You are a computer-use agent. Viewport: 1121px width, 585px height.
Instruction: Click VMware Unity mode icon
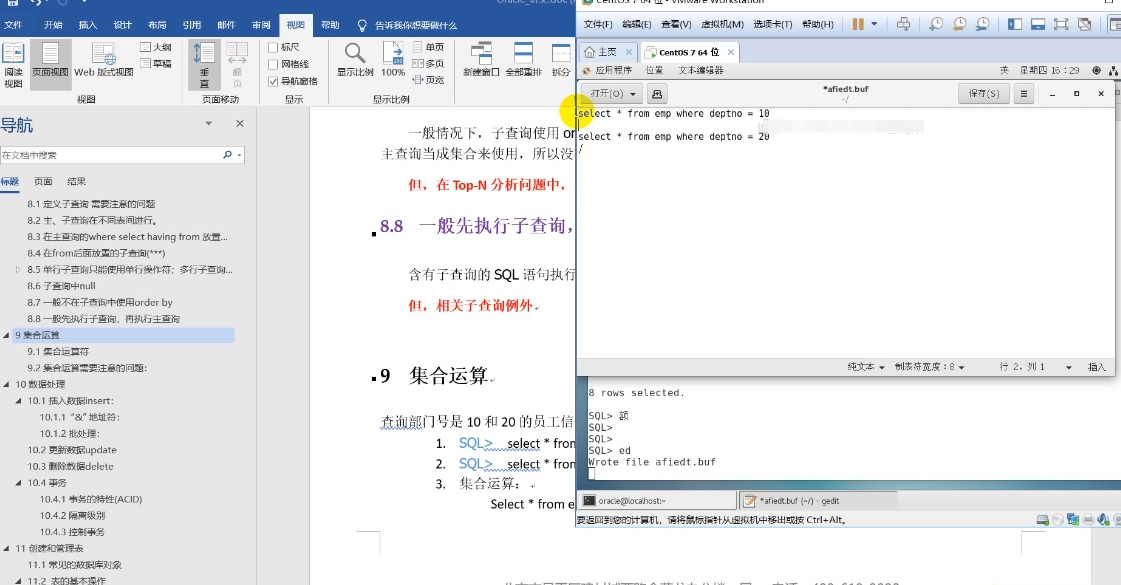tap(1085, 24)
